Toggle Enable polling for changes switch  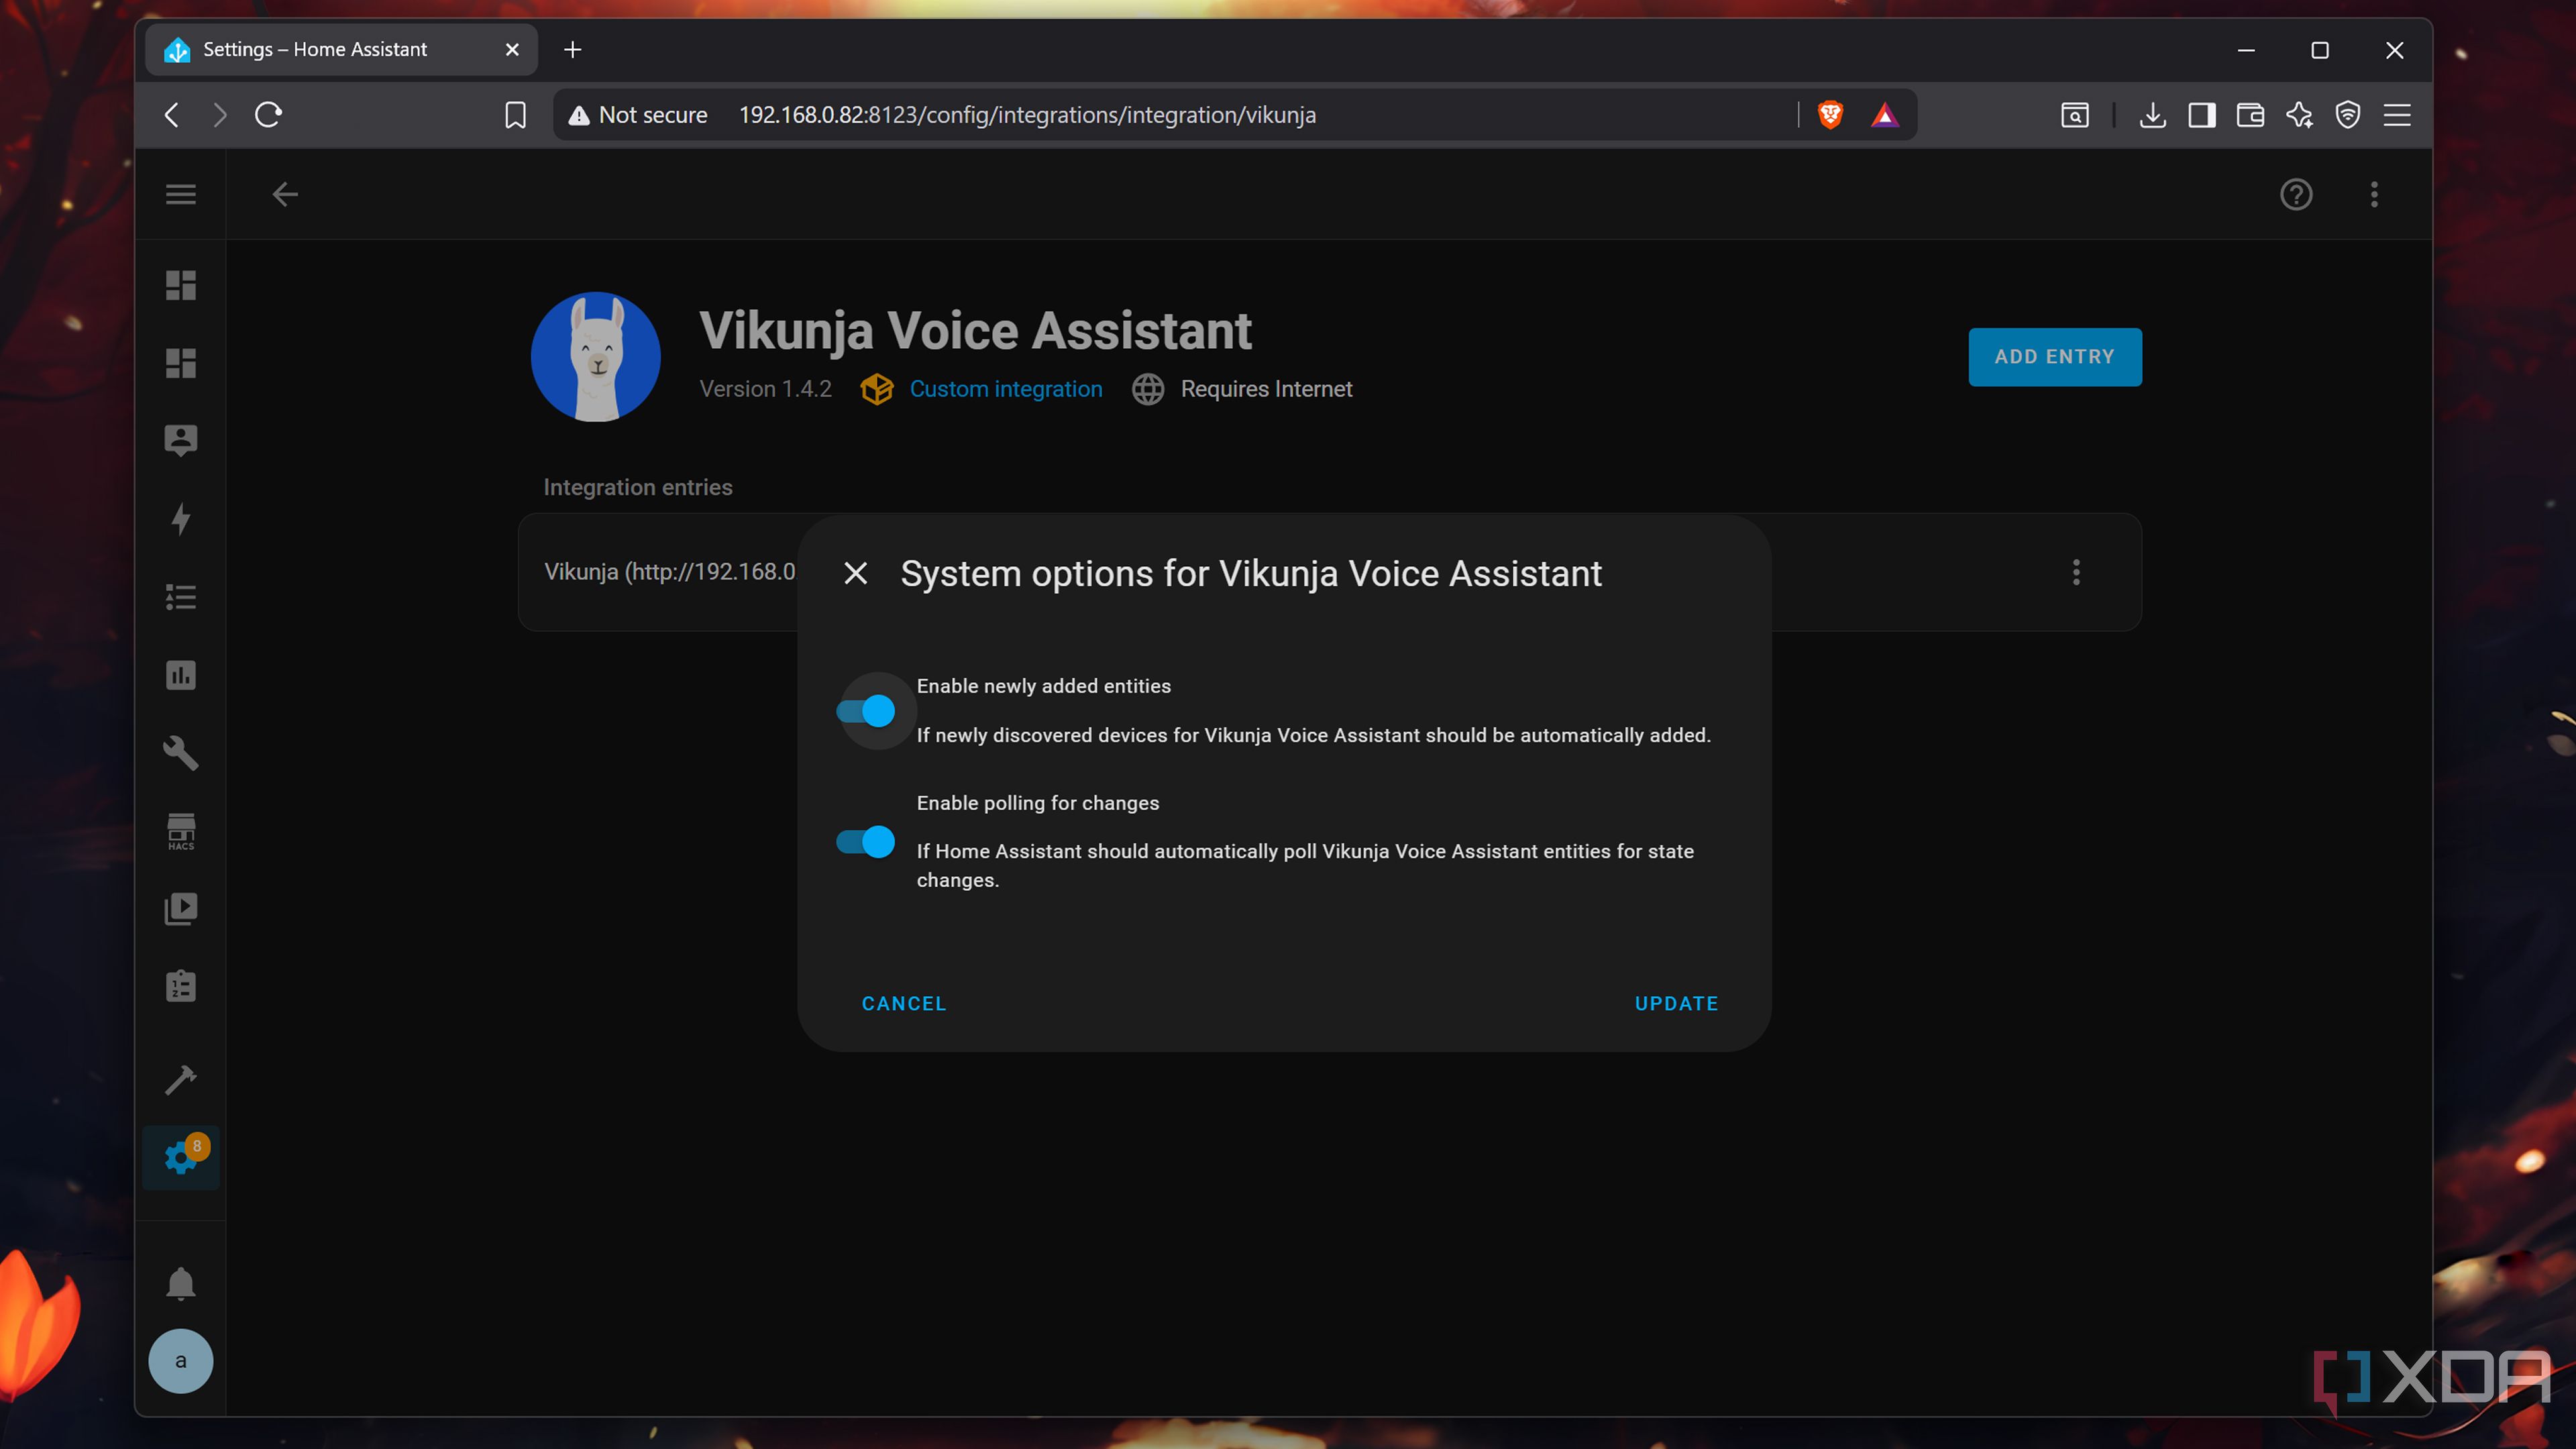click(x=866, y=842)
